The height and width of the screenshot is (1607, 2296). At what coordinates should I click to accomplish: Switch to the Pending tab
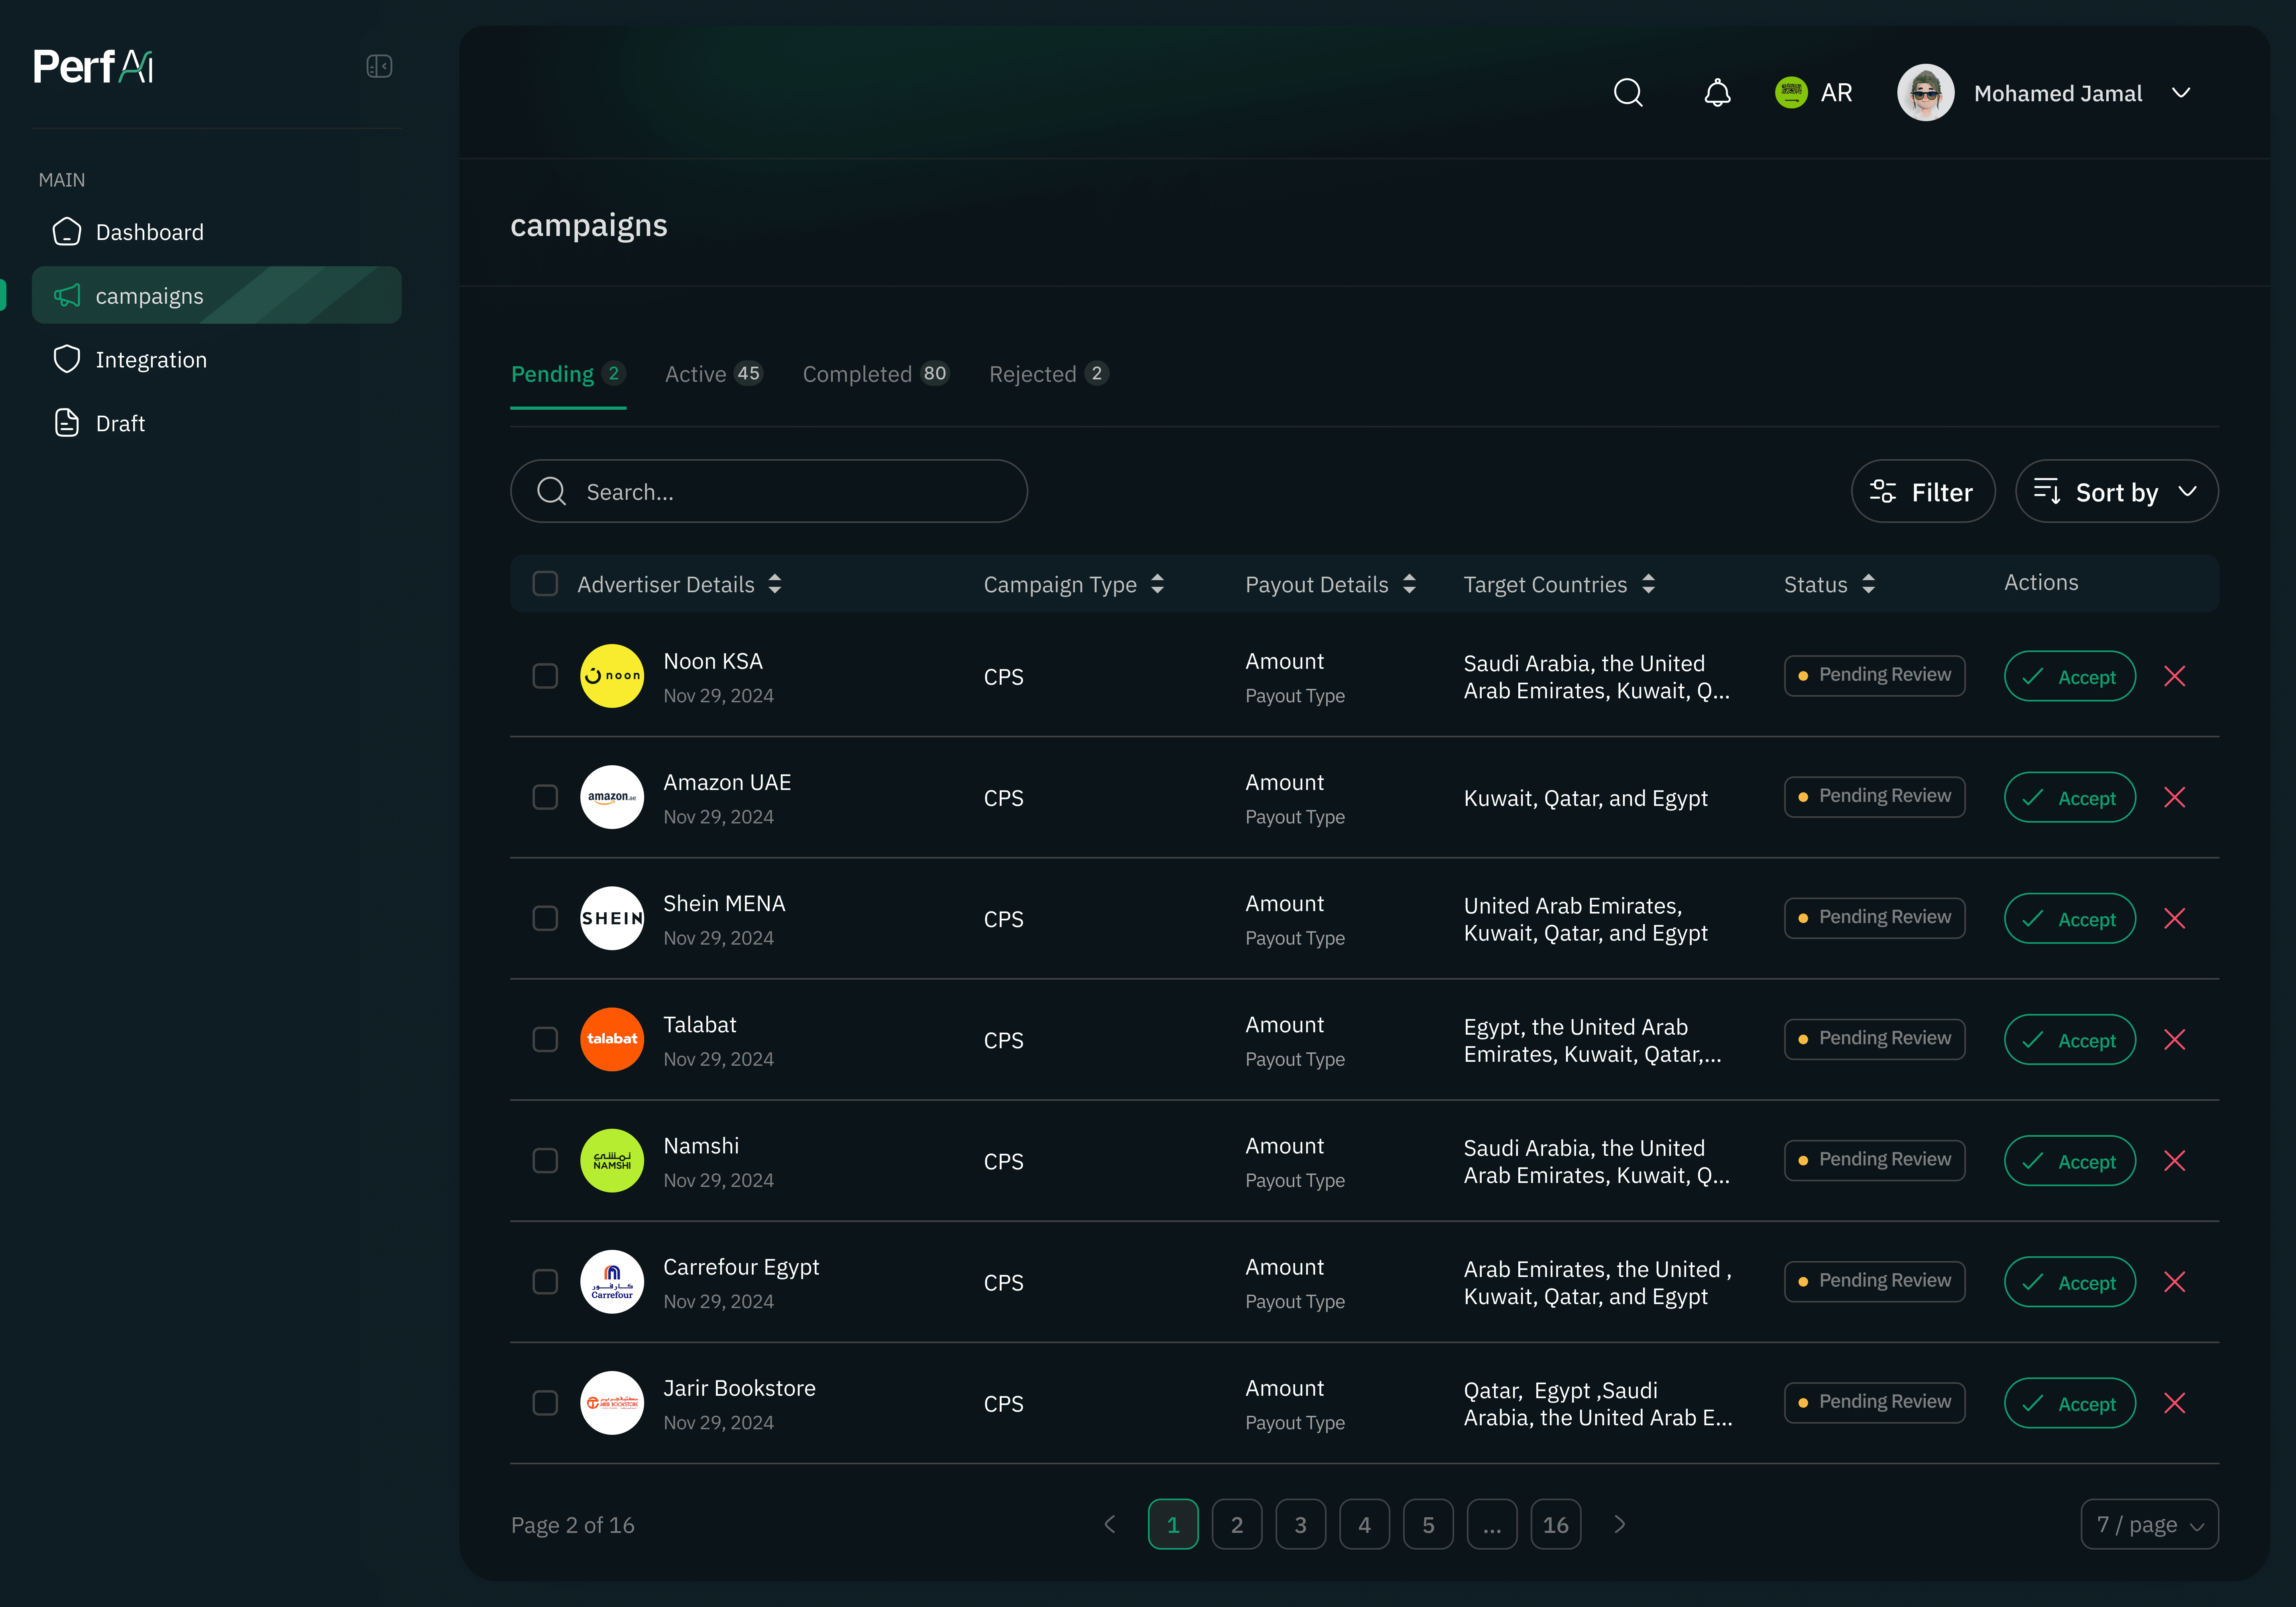[x=568, y=374]
